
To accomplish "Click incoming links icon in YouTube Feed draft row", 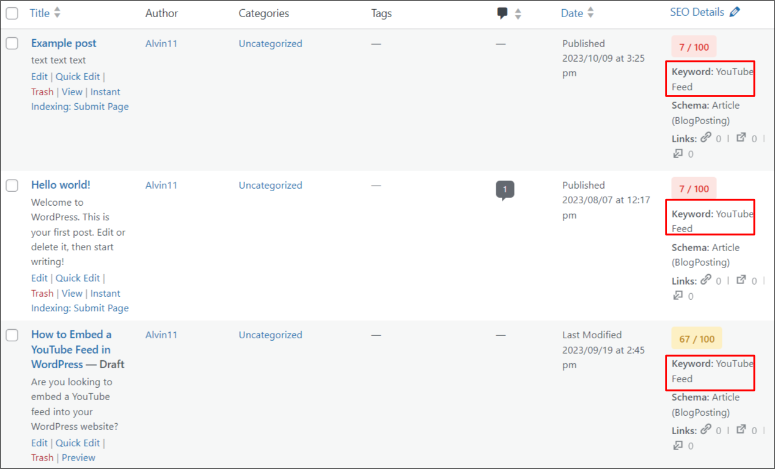I will click(678, 445).
